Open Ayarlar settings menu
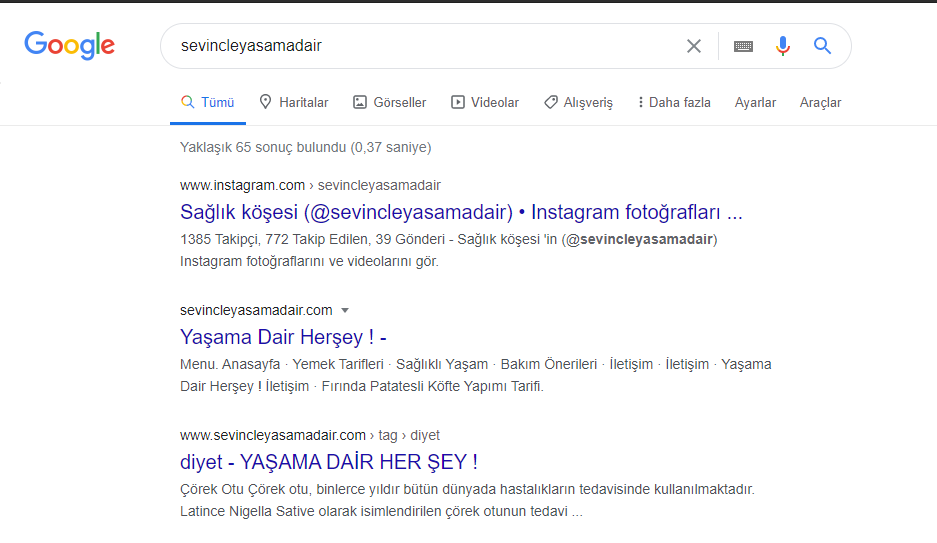 (755, 103)
